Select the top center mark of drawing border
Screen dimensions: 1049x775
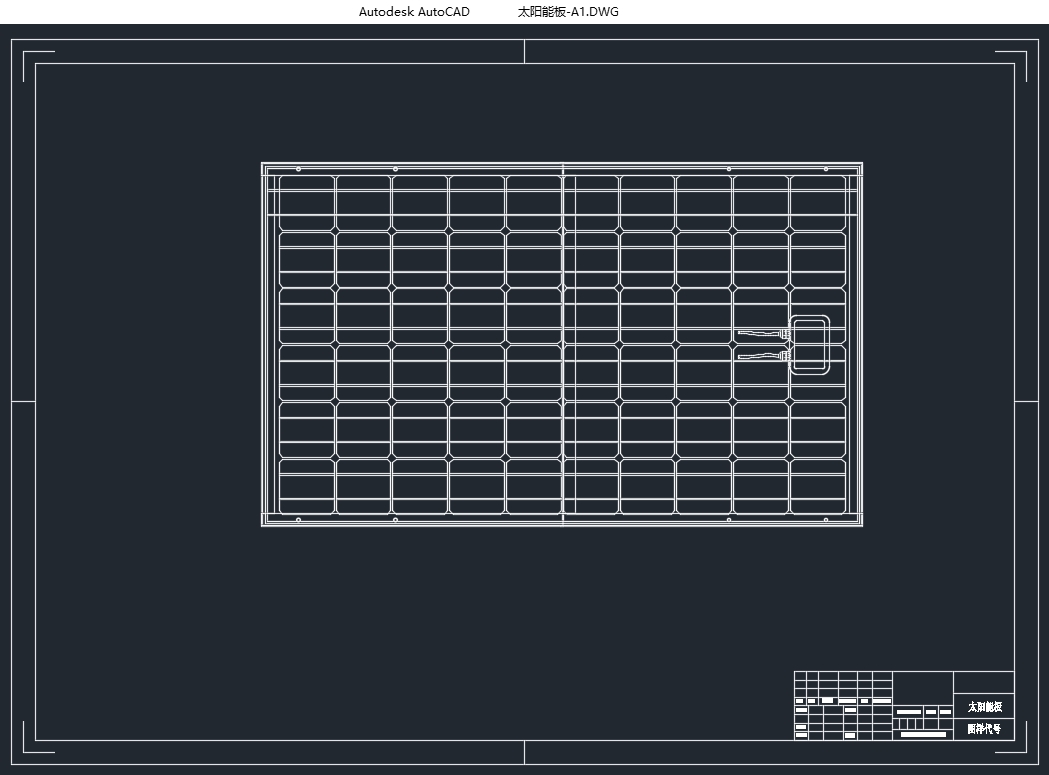[524, 51]
